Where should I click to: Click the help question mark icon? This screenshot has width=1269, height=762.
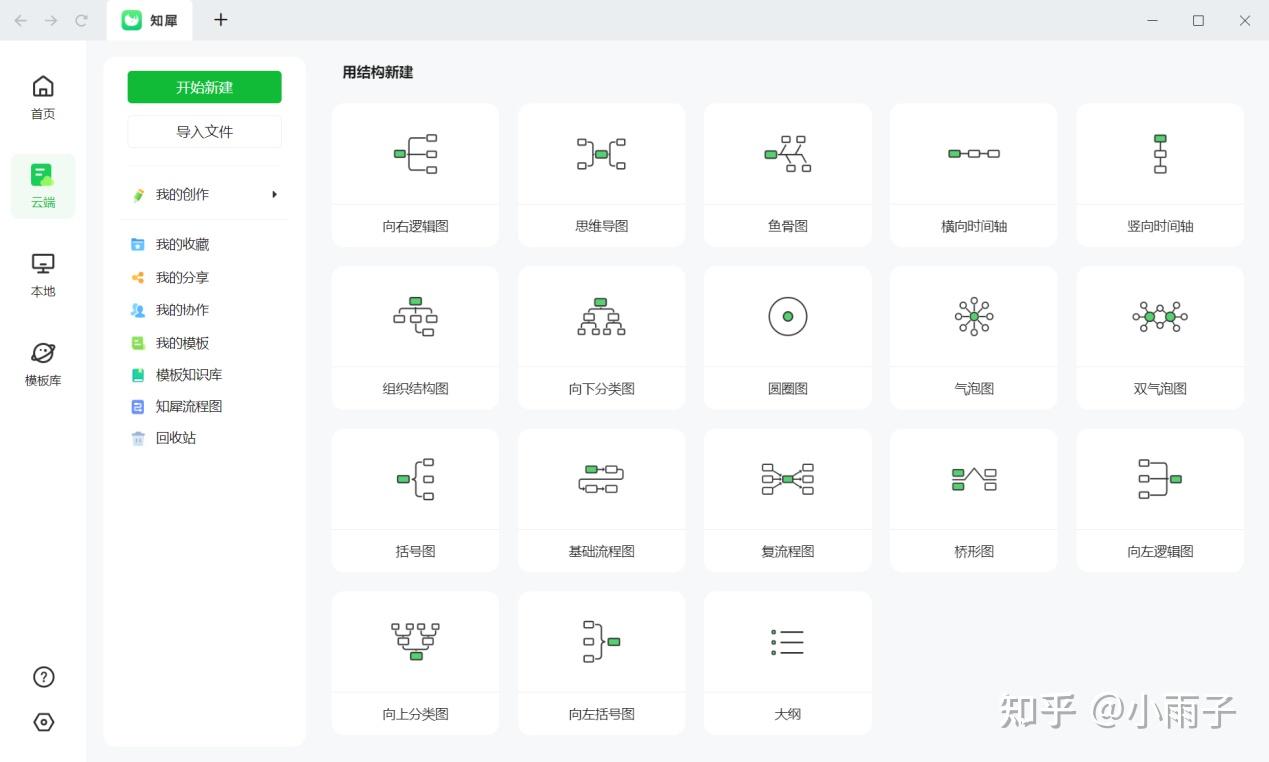click(x=43, y=677)
